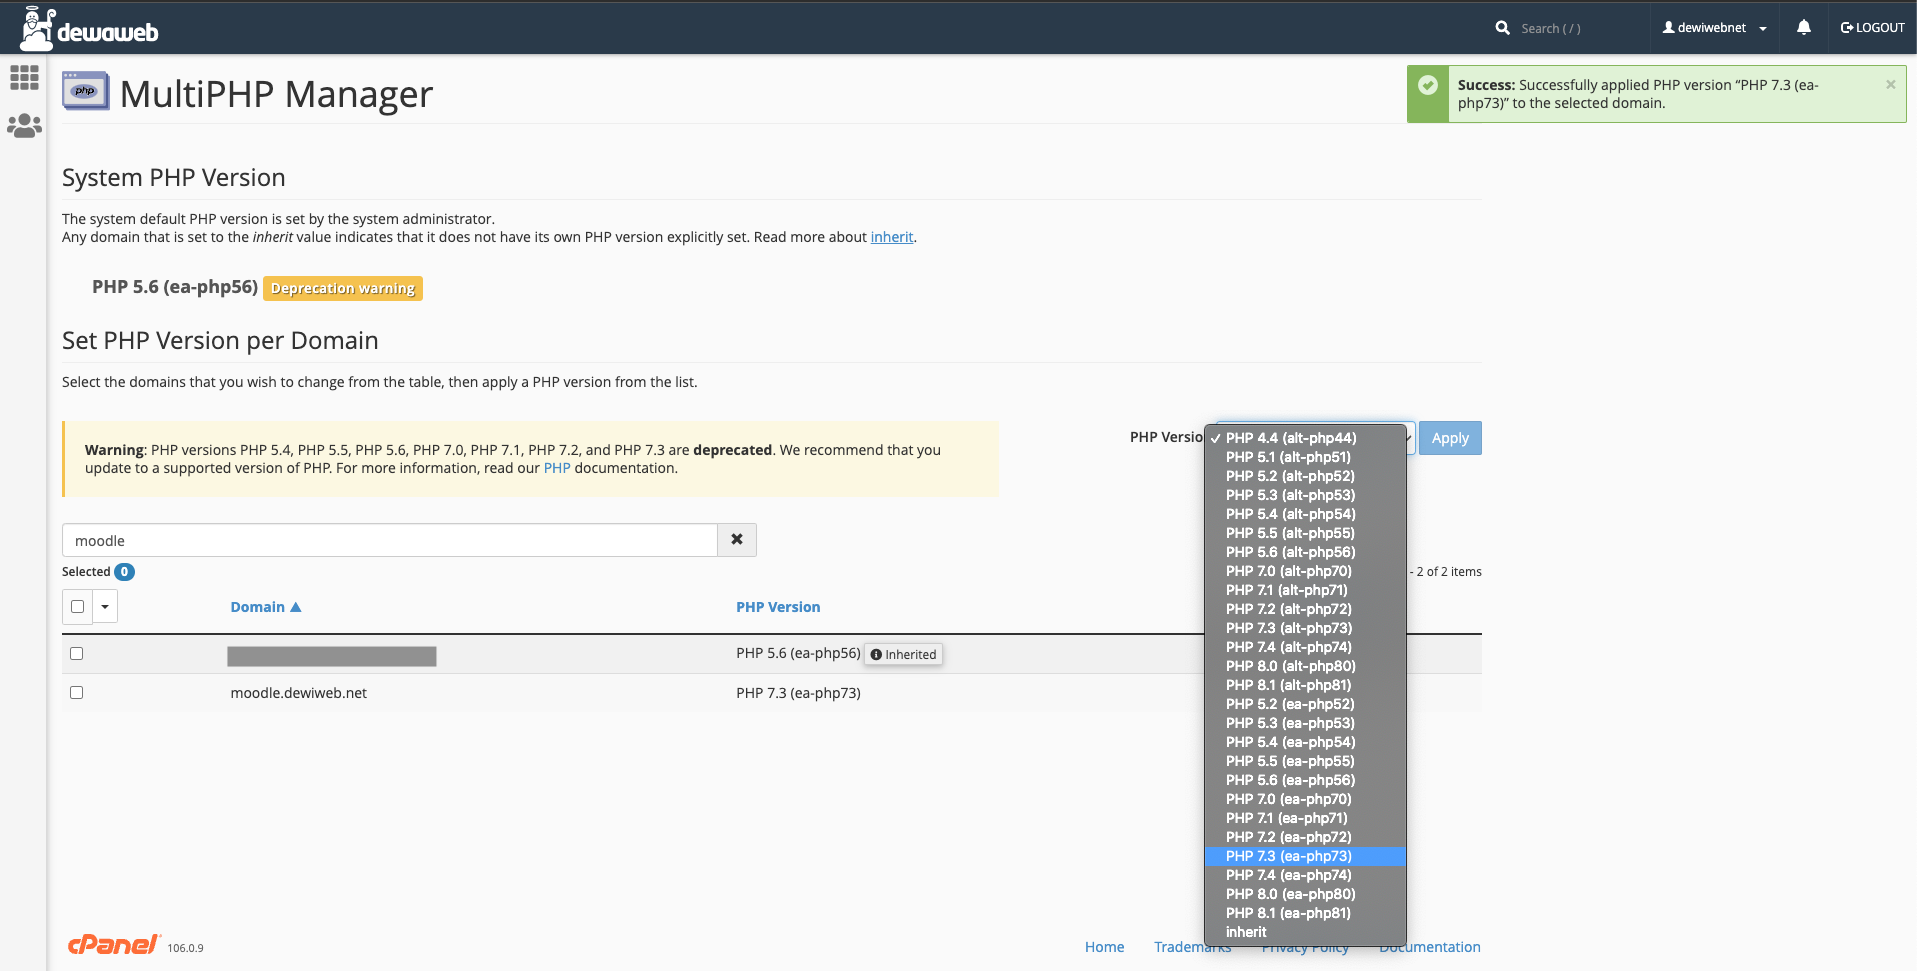Open the selection options dropdown caret

tap(105, 606)
